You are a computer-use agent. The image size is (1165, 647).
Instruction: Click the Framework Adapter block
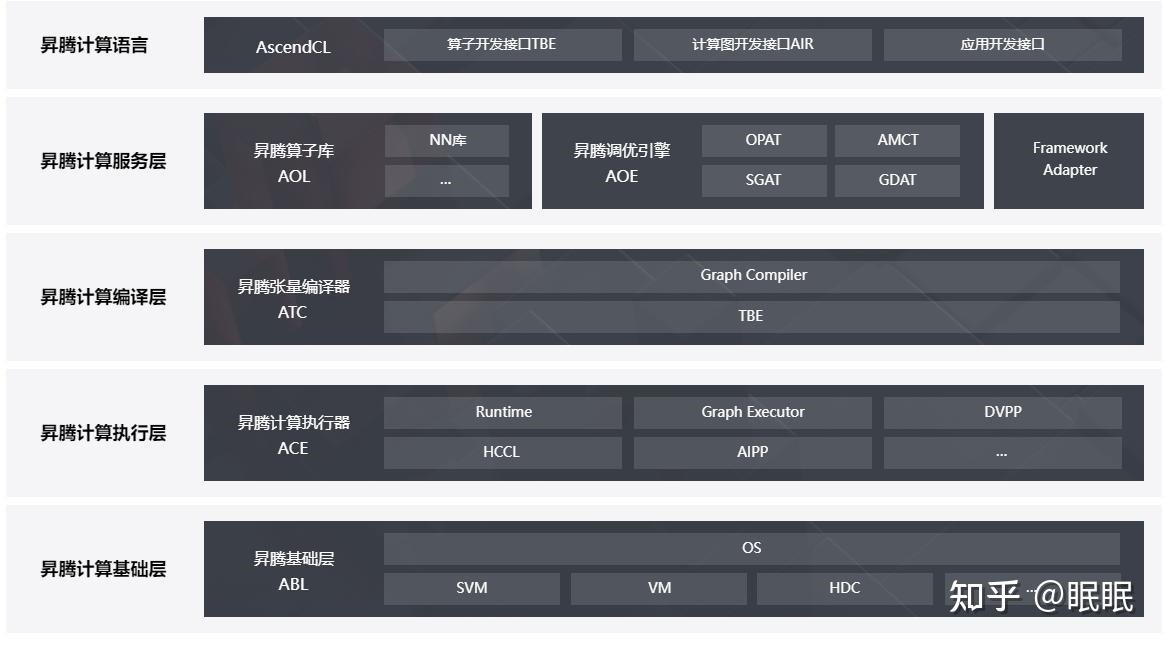click(x=1069, y=160)
